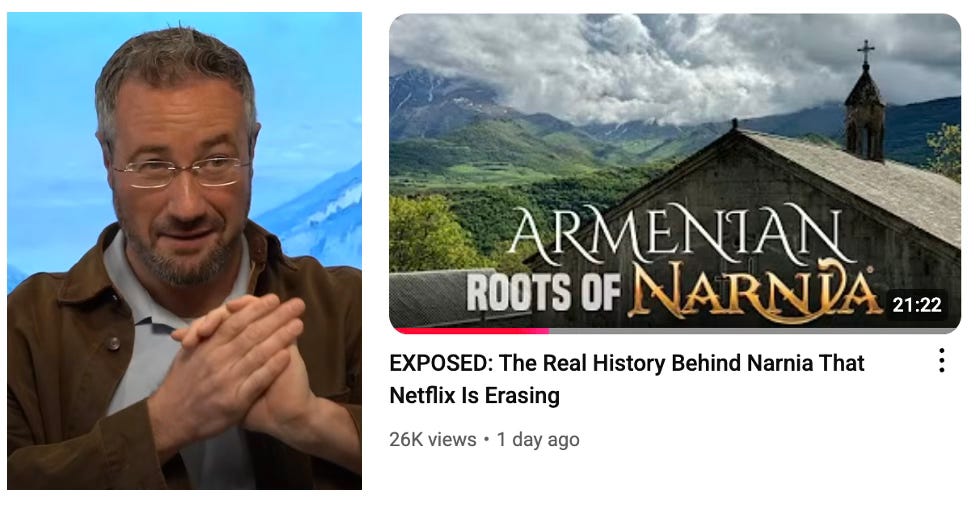Viewport: 976px width, 512px height.
Task: Click the gray unwatched part of progress bar
Action: pos(753,331)
